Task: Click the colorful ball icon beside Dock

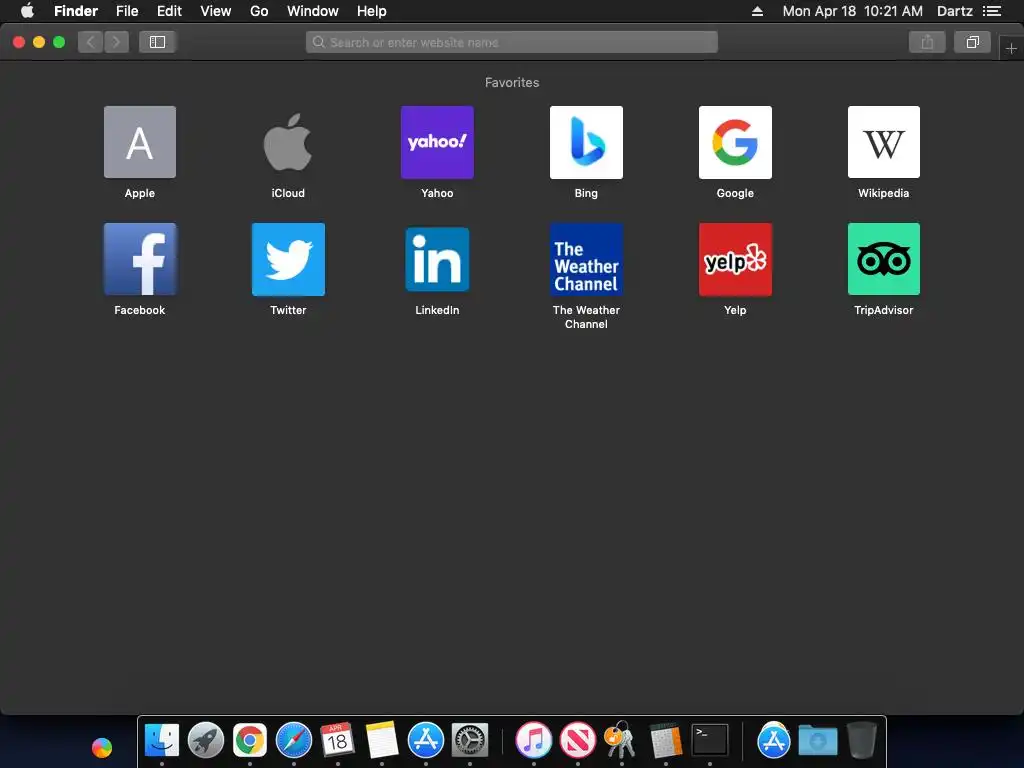Action: pos(101,748)
